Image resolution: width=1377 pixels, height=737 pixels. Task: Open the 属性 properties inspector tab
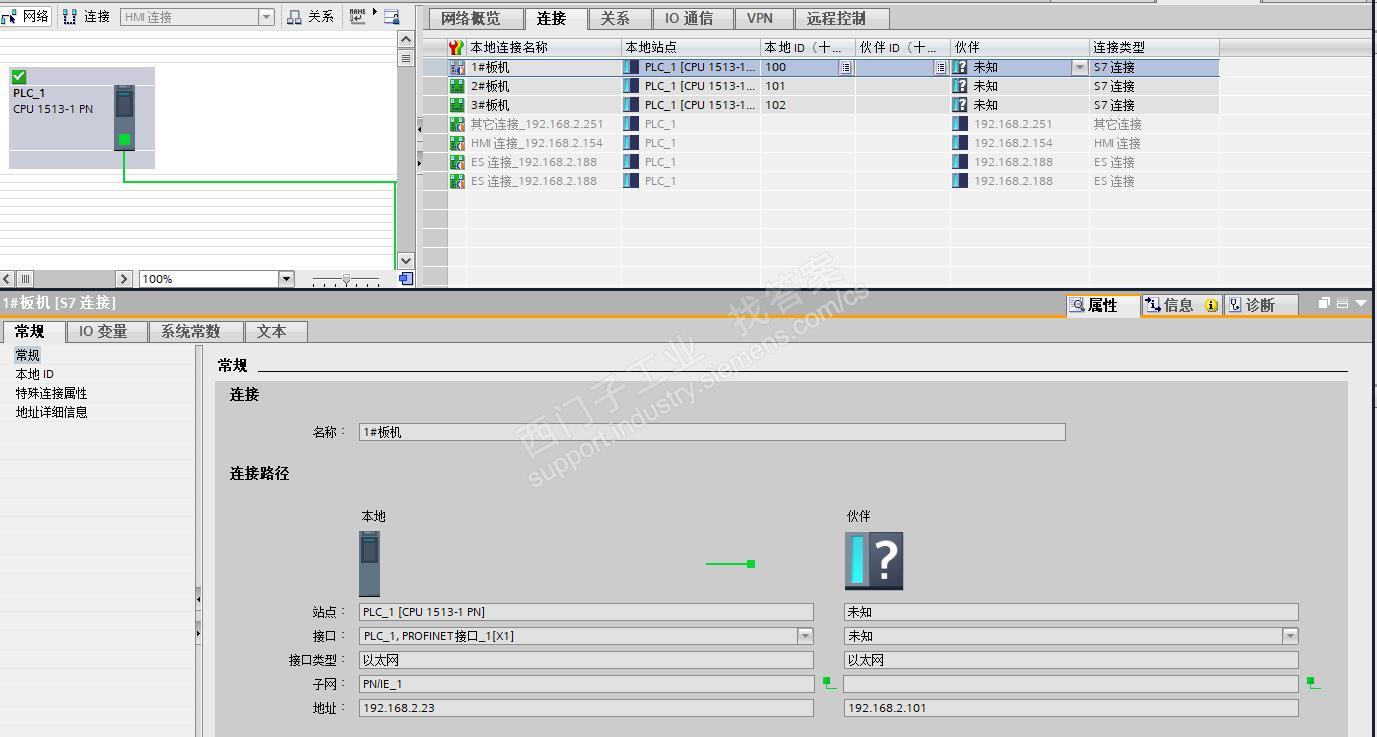(1103, 305)
